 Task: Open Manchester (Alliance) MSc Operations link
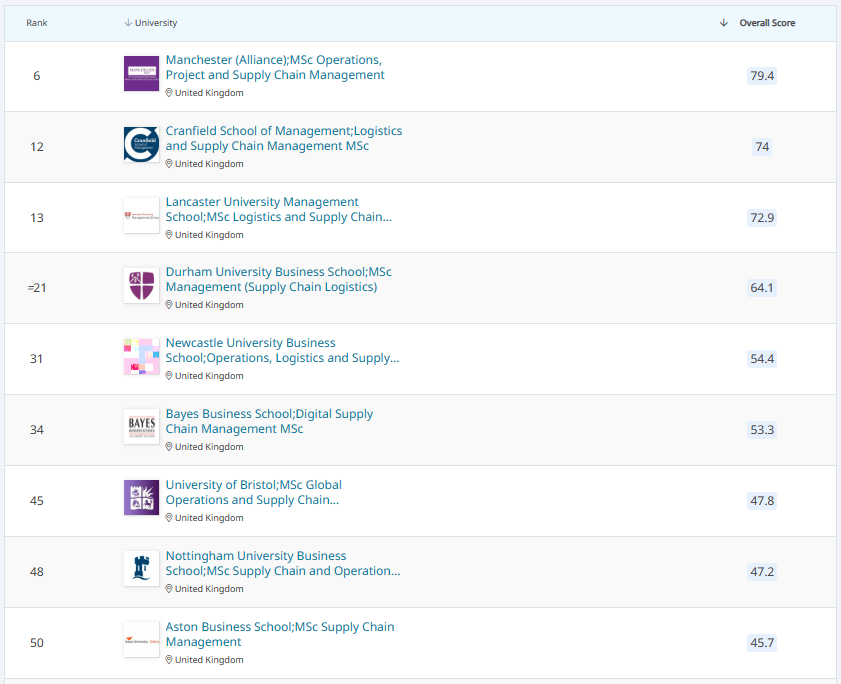click(x=275, y=67)
